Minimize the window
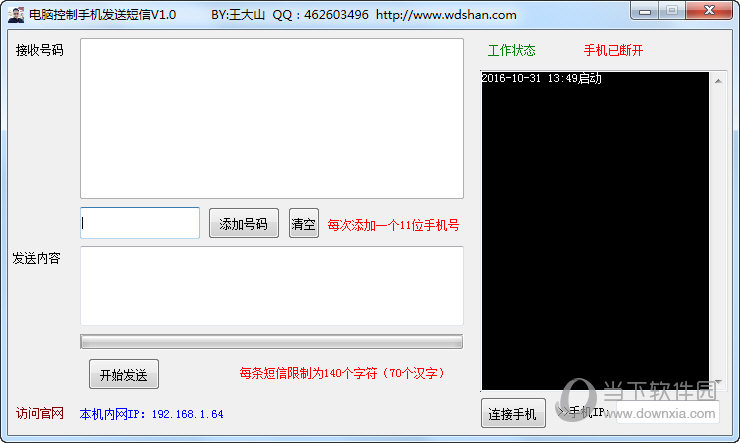Image resolution: width=740 pixels, height=443 pixels. 645,11
